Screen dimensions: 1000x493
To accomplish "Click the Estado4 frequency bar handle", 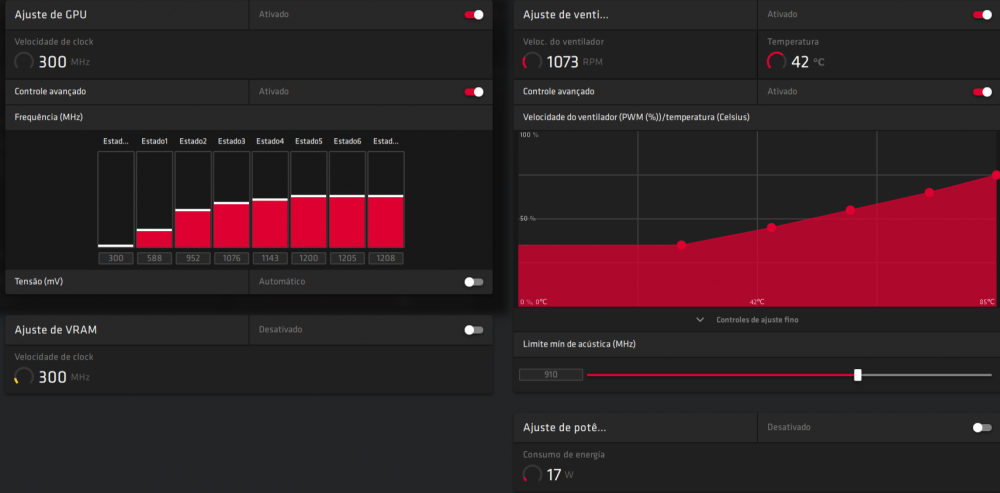I will point(270,200).
